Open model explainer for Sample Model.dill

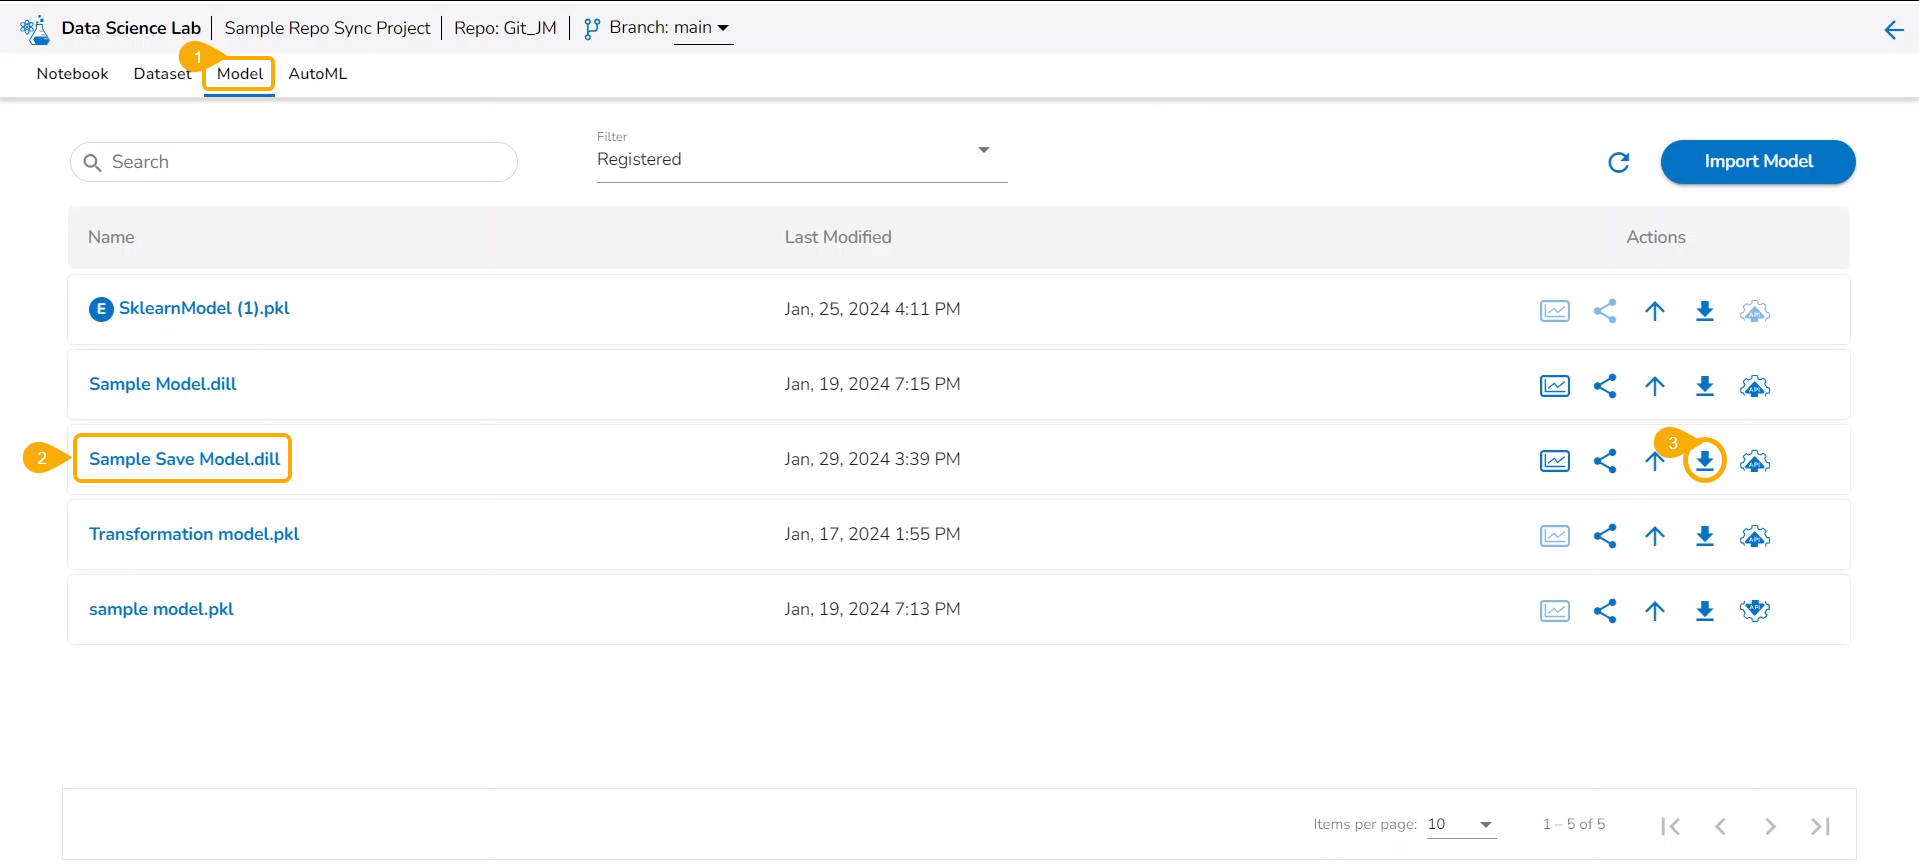tap(1554, 386)
